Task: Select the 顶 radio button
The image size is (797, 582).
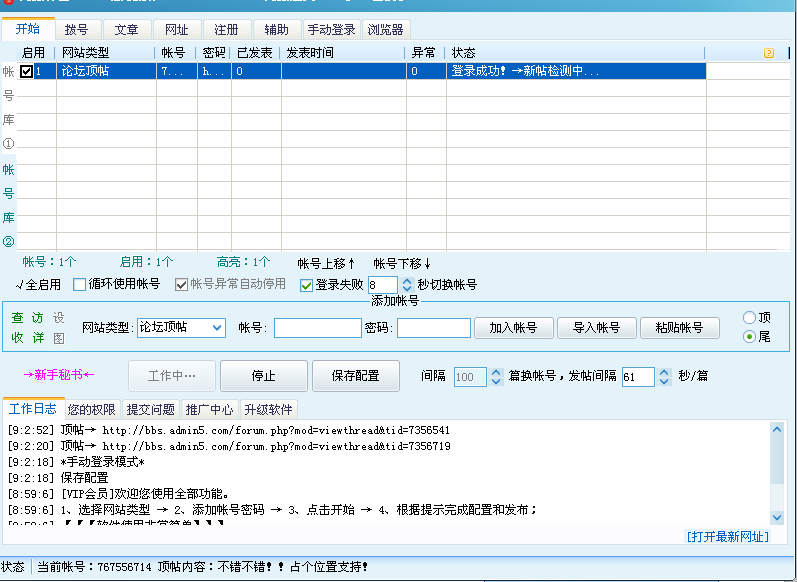Action: point(749,317)
